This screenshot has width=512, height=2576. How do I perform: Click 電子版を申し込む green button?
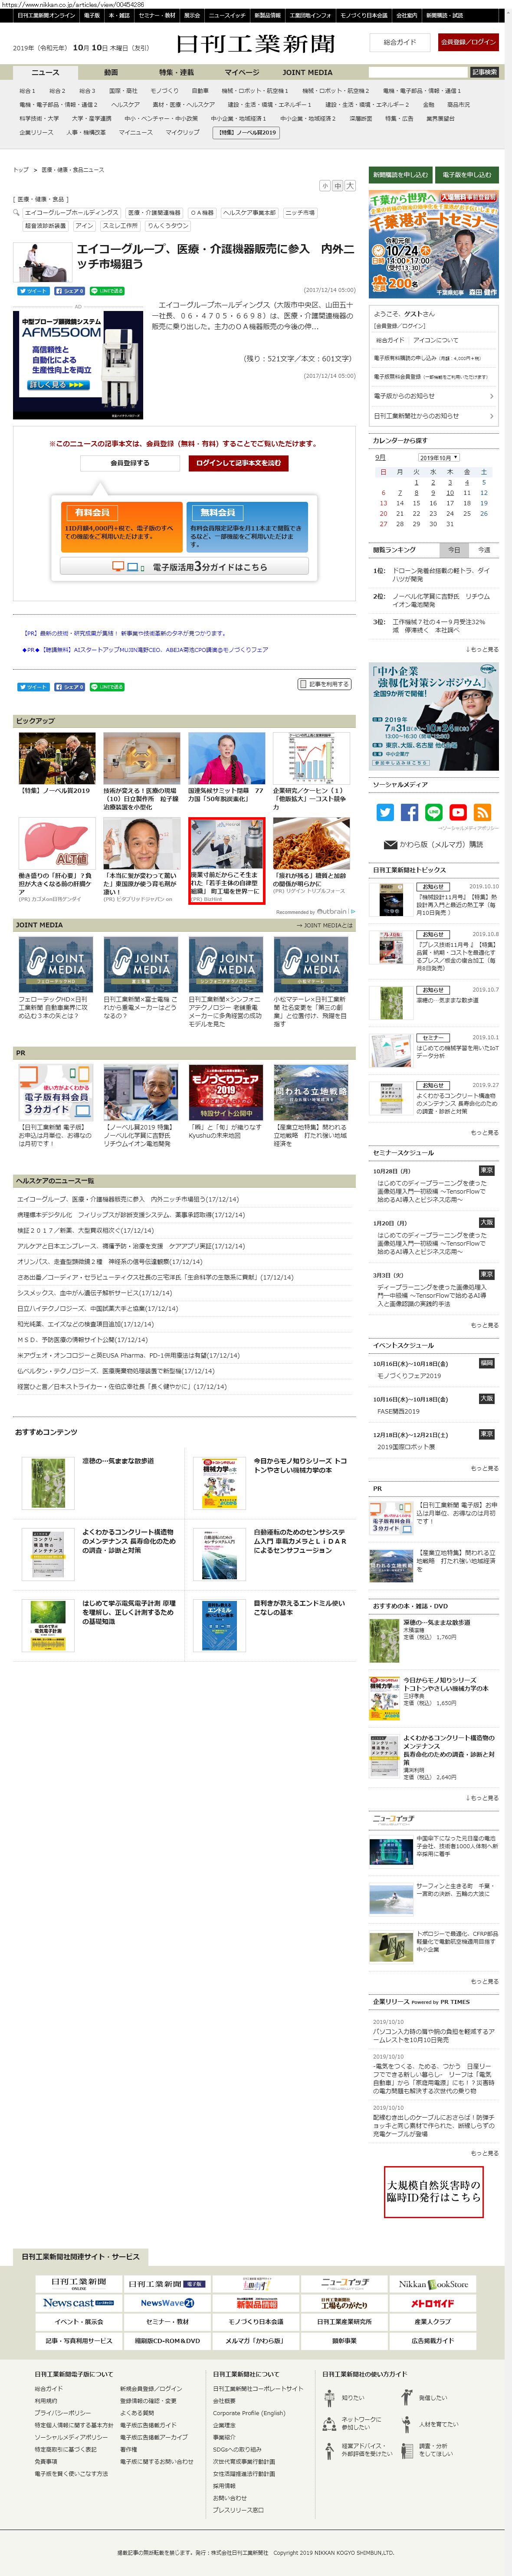[x=467, y=174]
